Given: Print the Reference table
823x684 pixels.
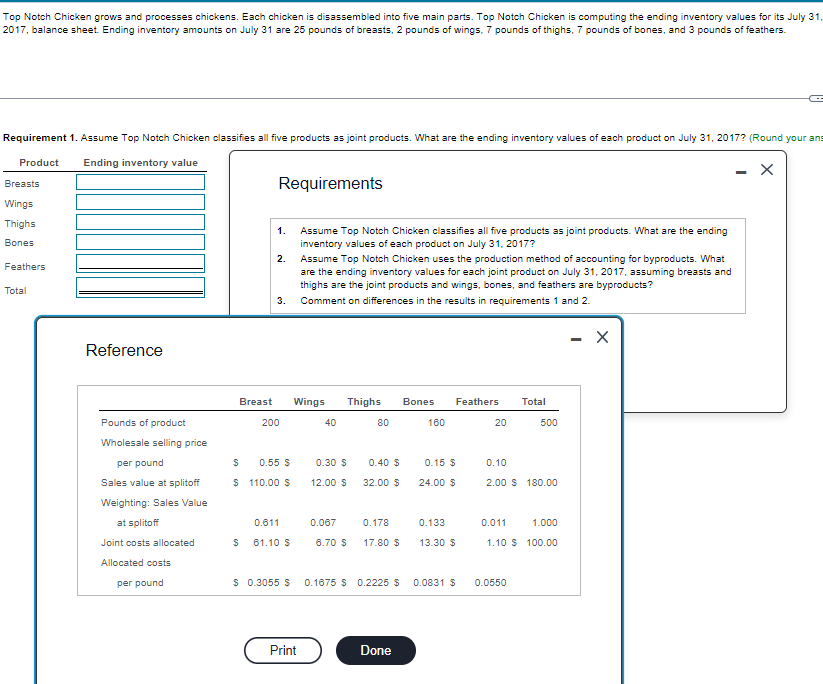Looking at the screenshot, I should pos(283,650).
